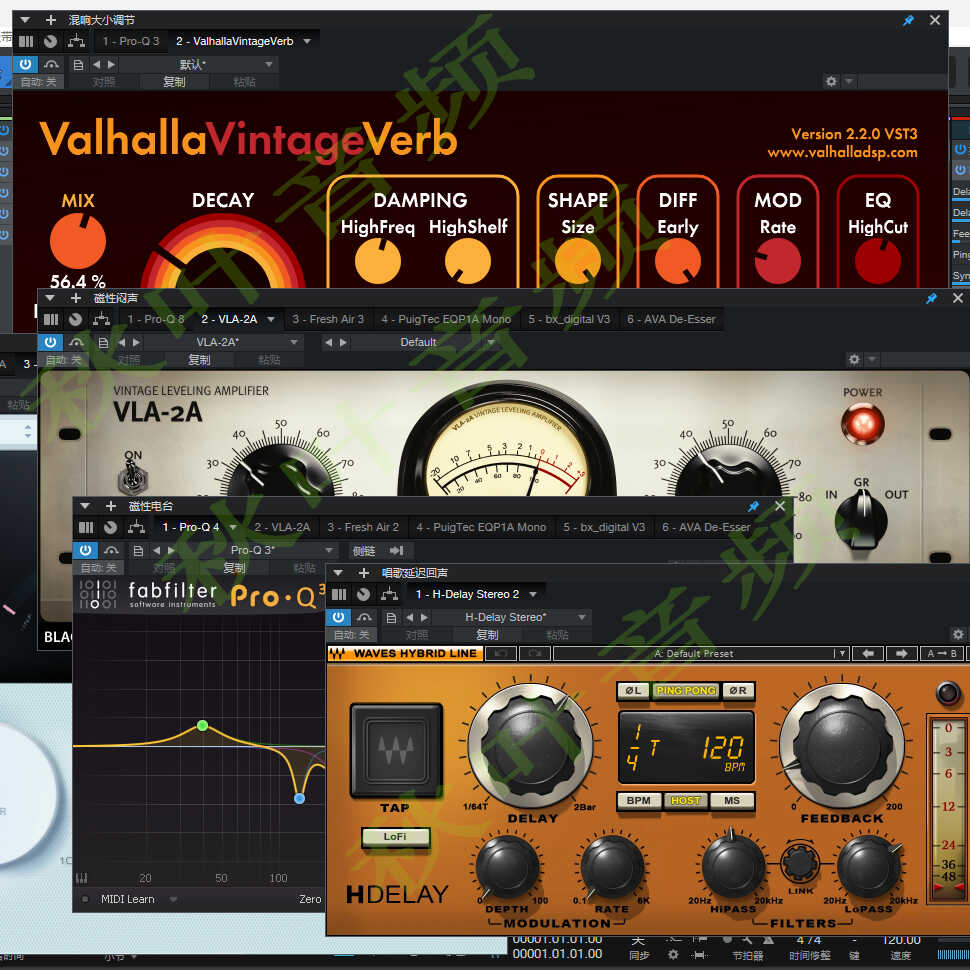
Task: Toggle power button in H-Delay window
Action: coord(338,617)
